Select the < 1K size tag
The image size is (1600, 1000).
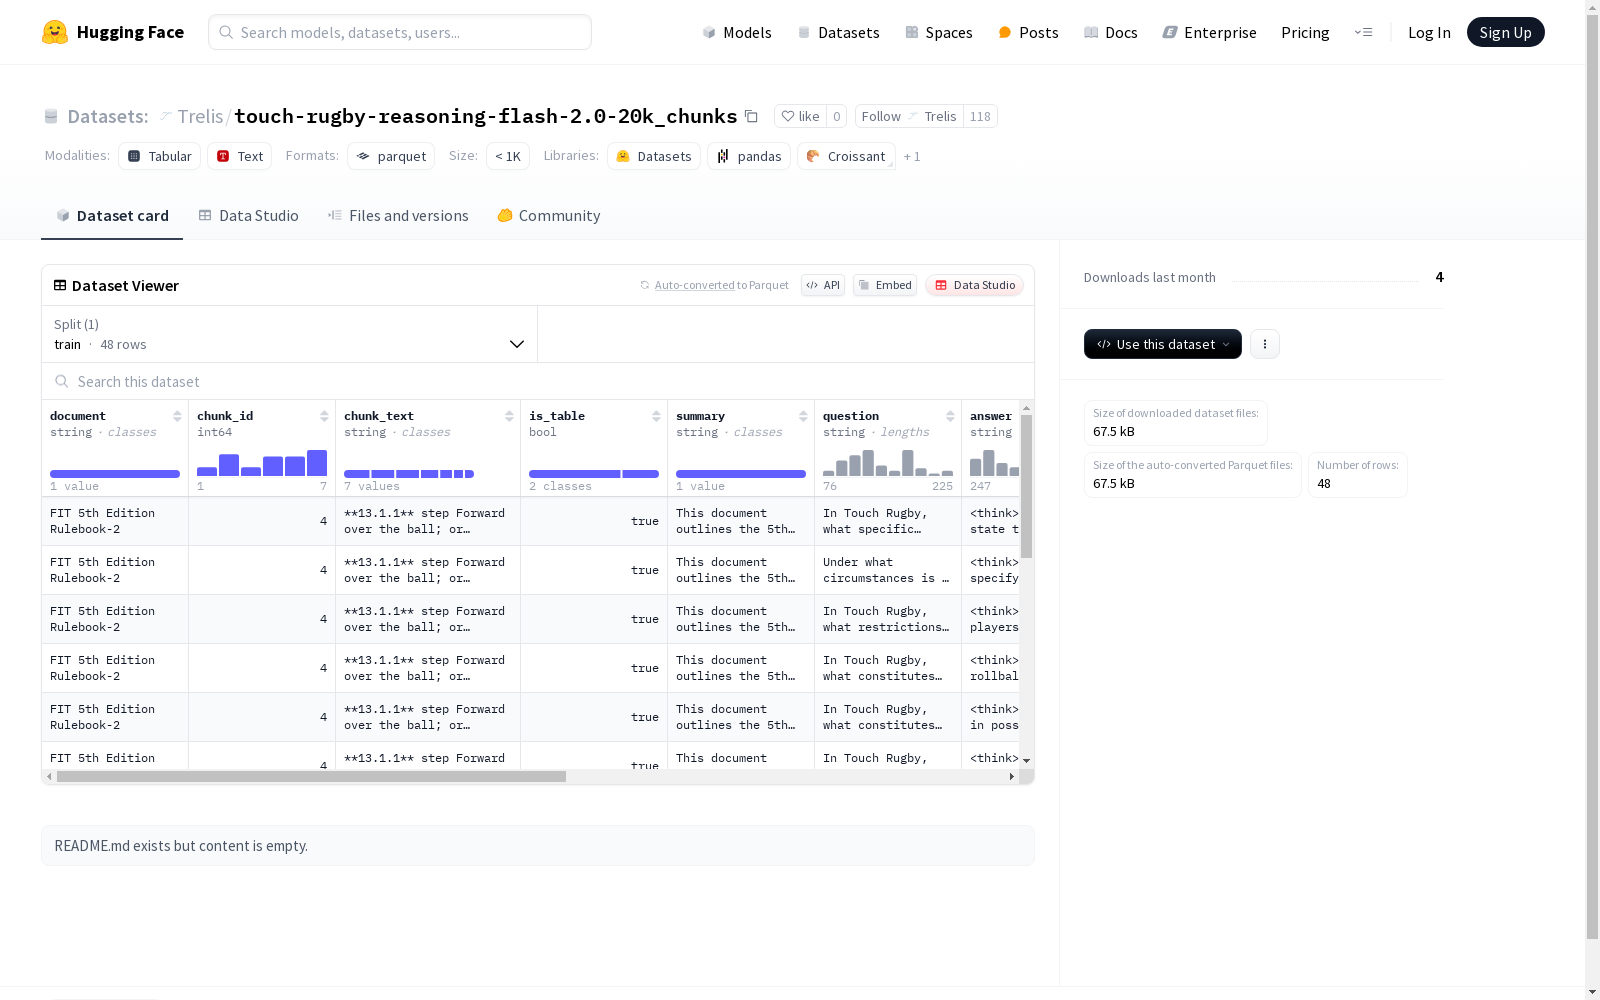[508, 156]
